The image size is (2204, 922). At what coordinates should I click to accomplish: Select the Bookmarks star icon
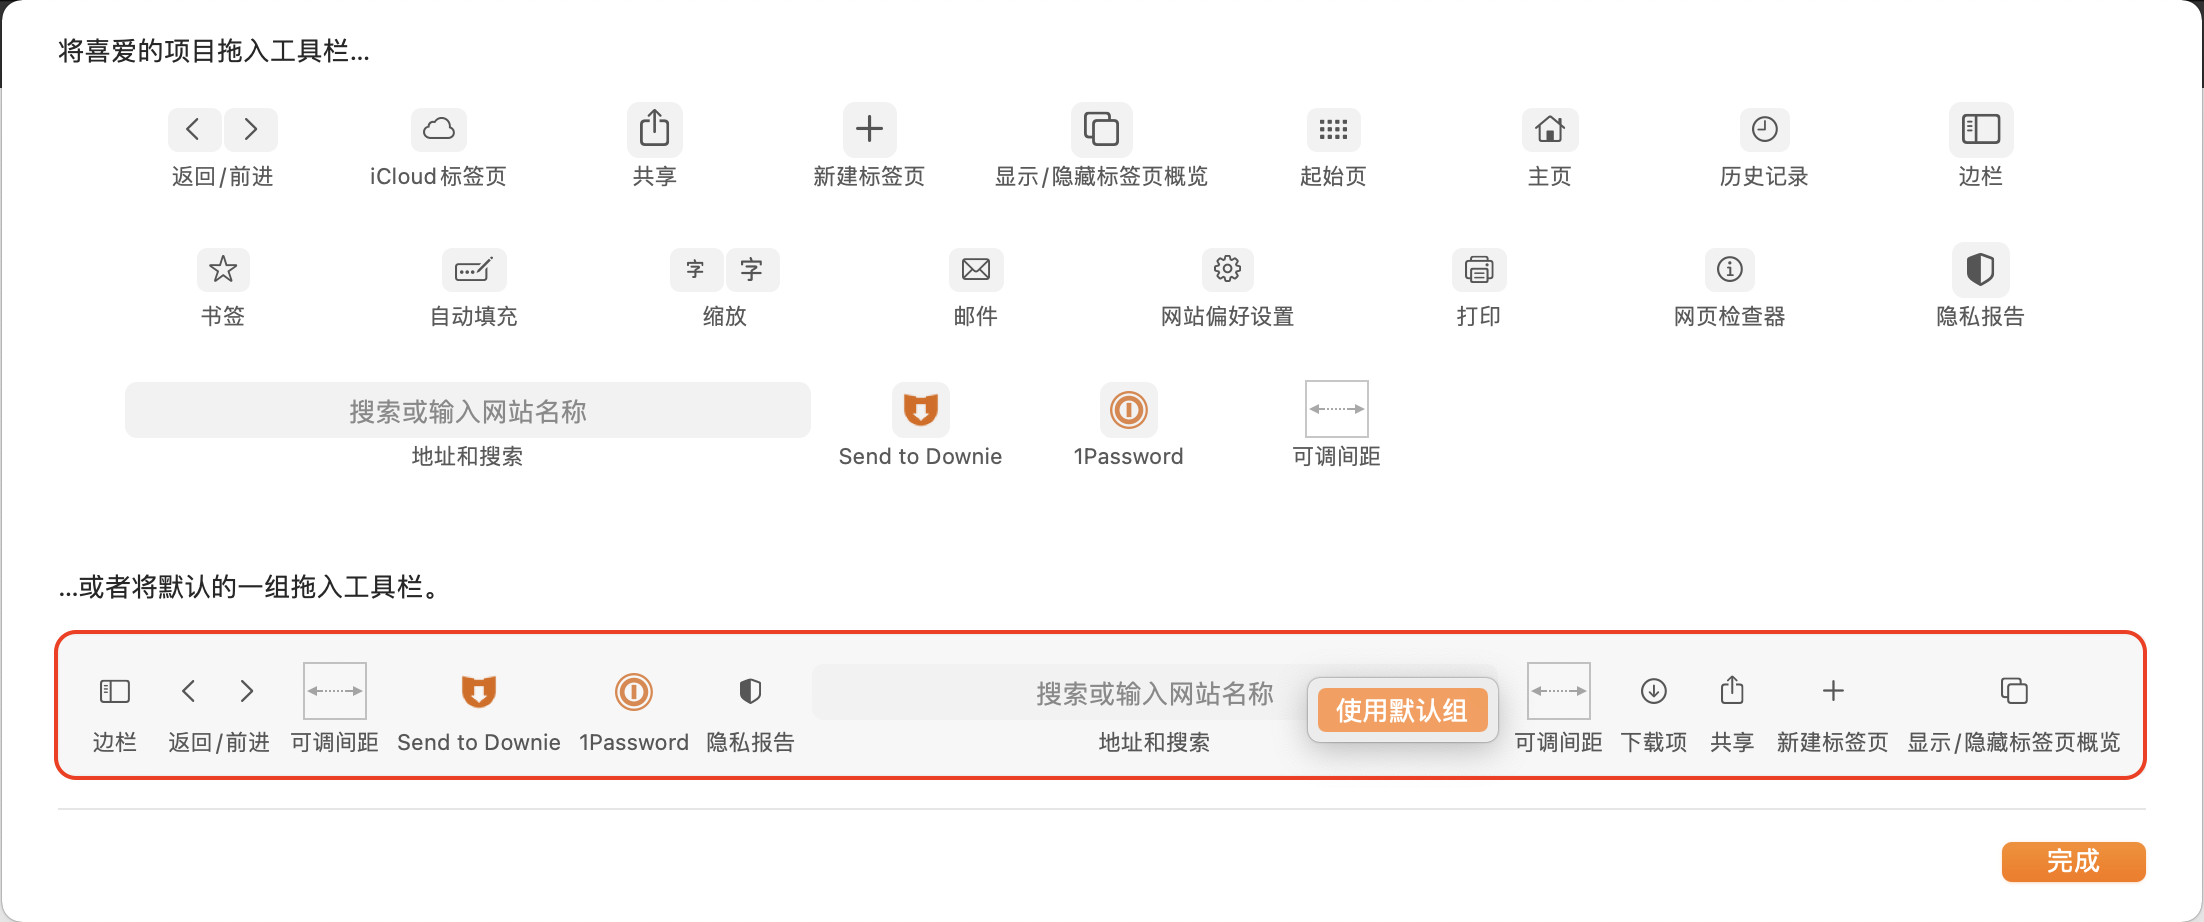pyautogui.click(x=222, y=269)
